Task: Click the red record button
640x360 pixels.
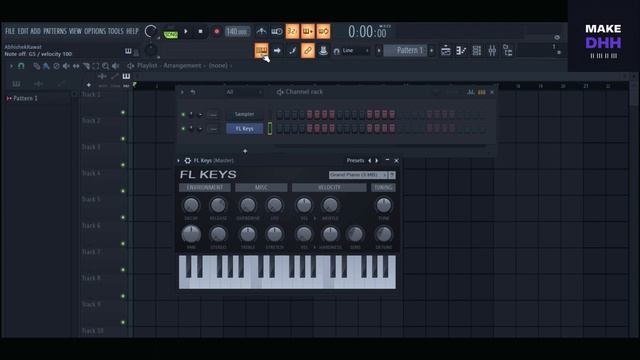Action: 216,31
